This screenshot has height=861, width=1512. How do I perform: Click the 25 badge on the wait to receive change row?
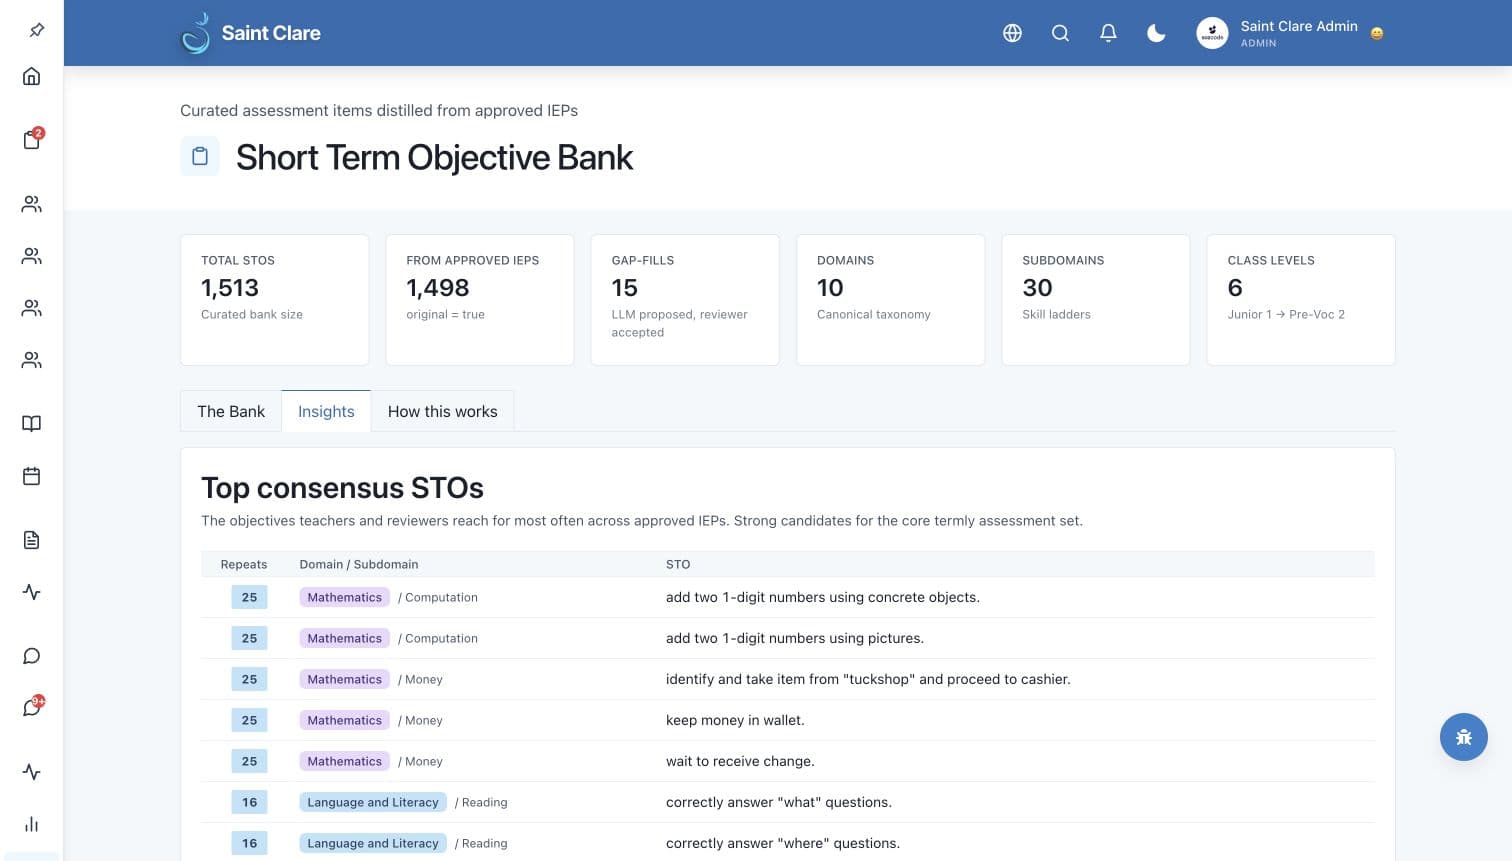249,761
